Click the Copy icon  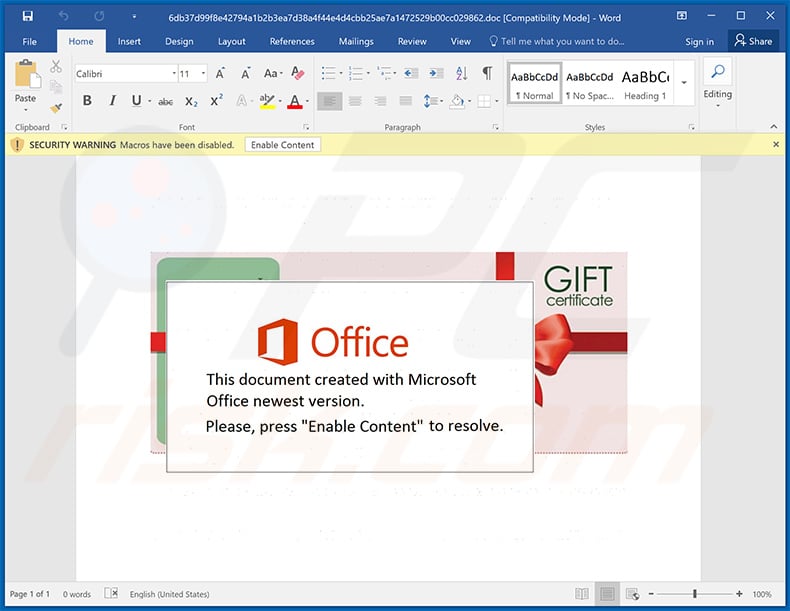coord(56,87)
